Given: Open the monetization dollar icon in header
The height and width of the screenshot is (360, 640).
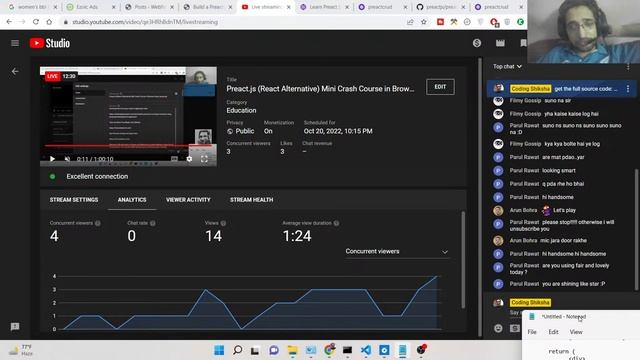Looking at the screenshot, I should 477,43.
